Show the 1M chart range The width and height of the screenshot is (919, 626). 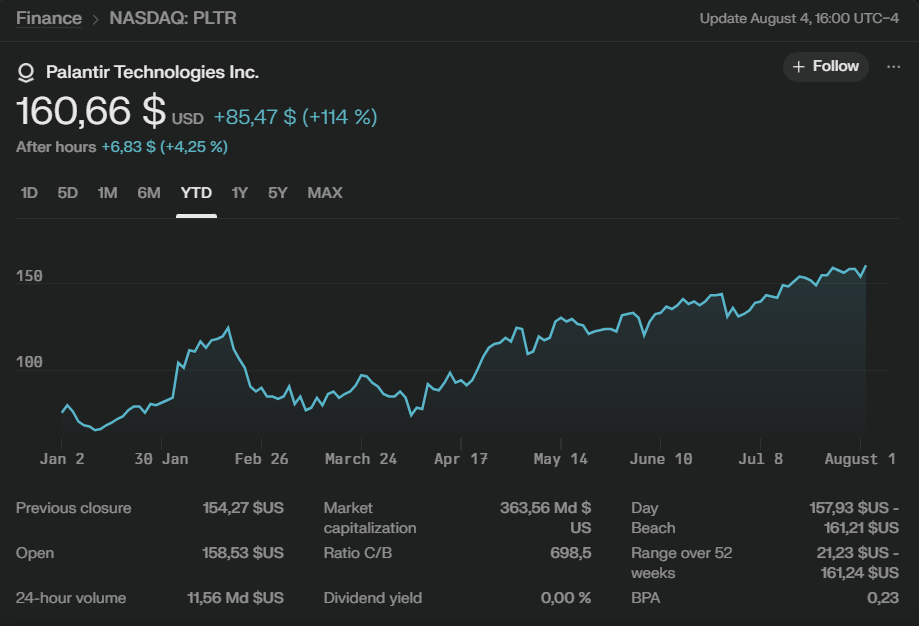tap(107, 192)
